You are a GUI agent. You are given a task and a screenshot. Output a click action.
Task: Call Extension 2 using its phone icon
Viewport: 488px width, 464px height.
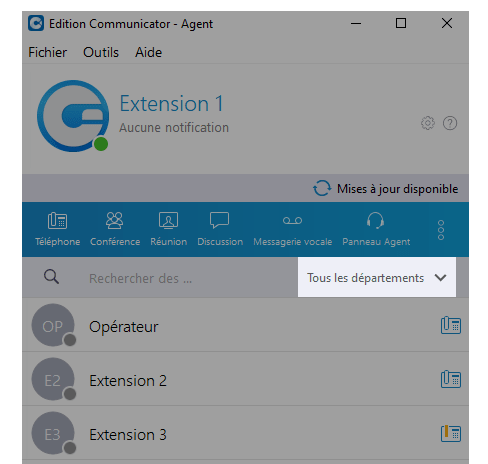(451, 379)
